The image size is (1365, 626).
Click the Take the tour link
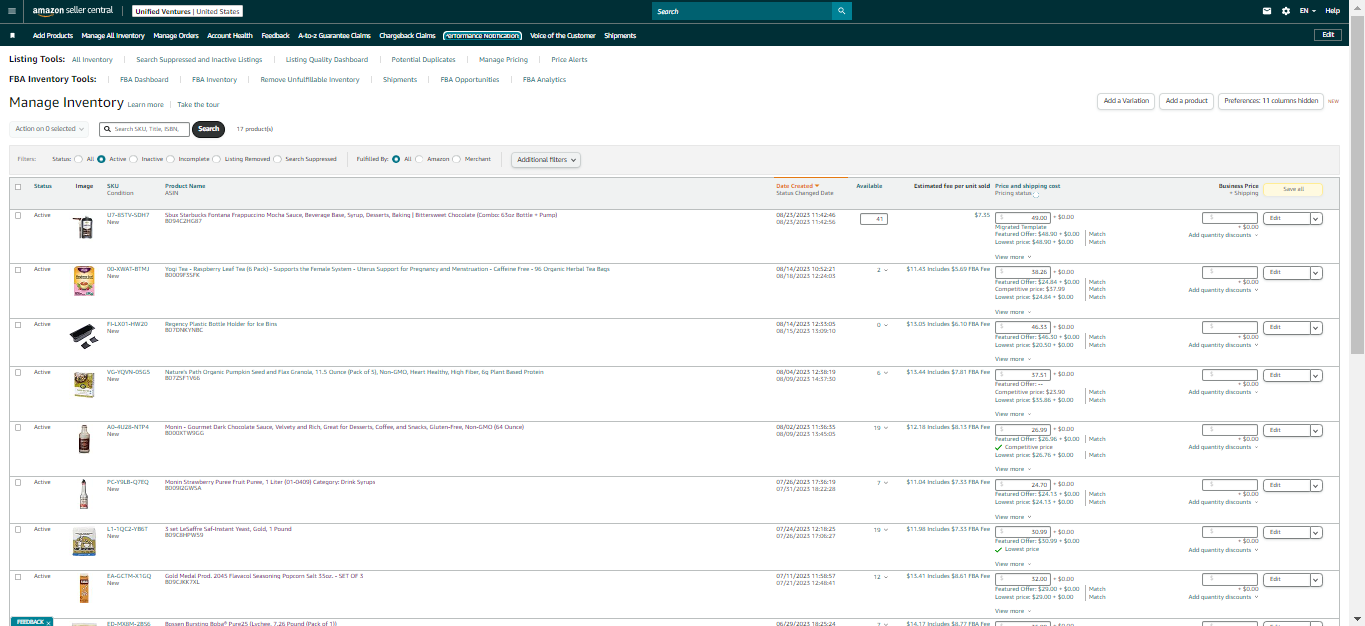tap(198, 104)
